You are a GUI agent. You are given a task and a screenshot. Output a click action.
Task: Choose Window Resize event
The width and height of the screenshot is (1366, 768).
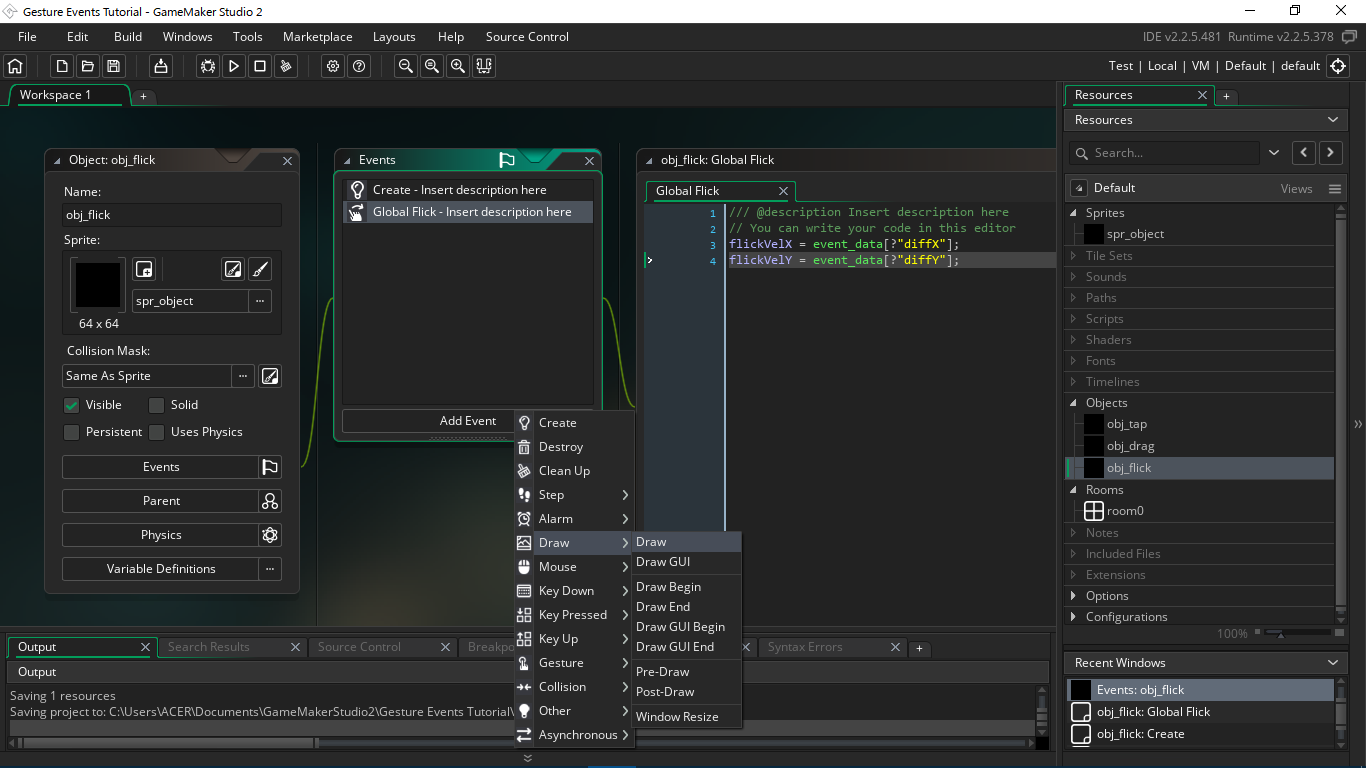tap(687, 717)
